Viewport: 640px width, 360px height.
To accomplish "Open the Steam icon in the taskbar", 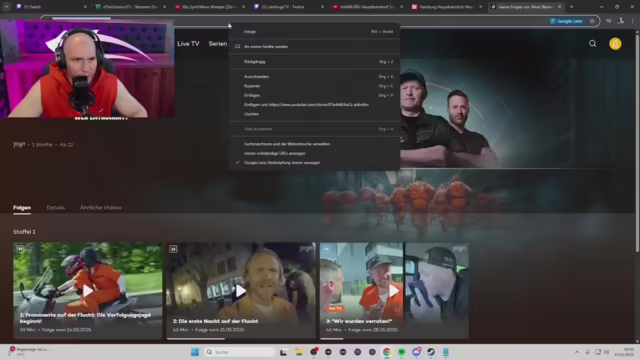I will click(x=431, y=352).
